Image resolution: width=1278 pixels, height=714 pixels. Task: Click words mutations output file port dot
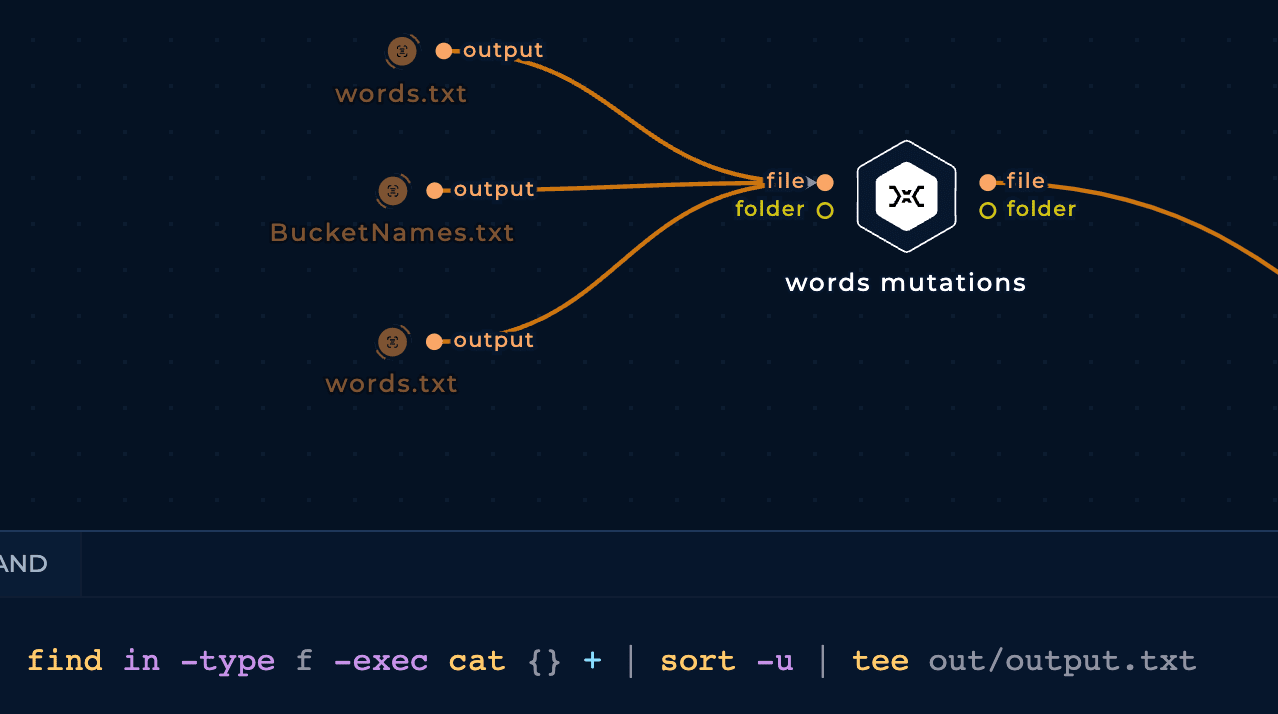988,182
